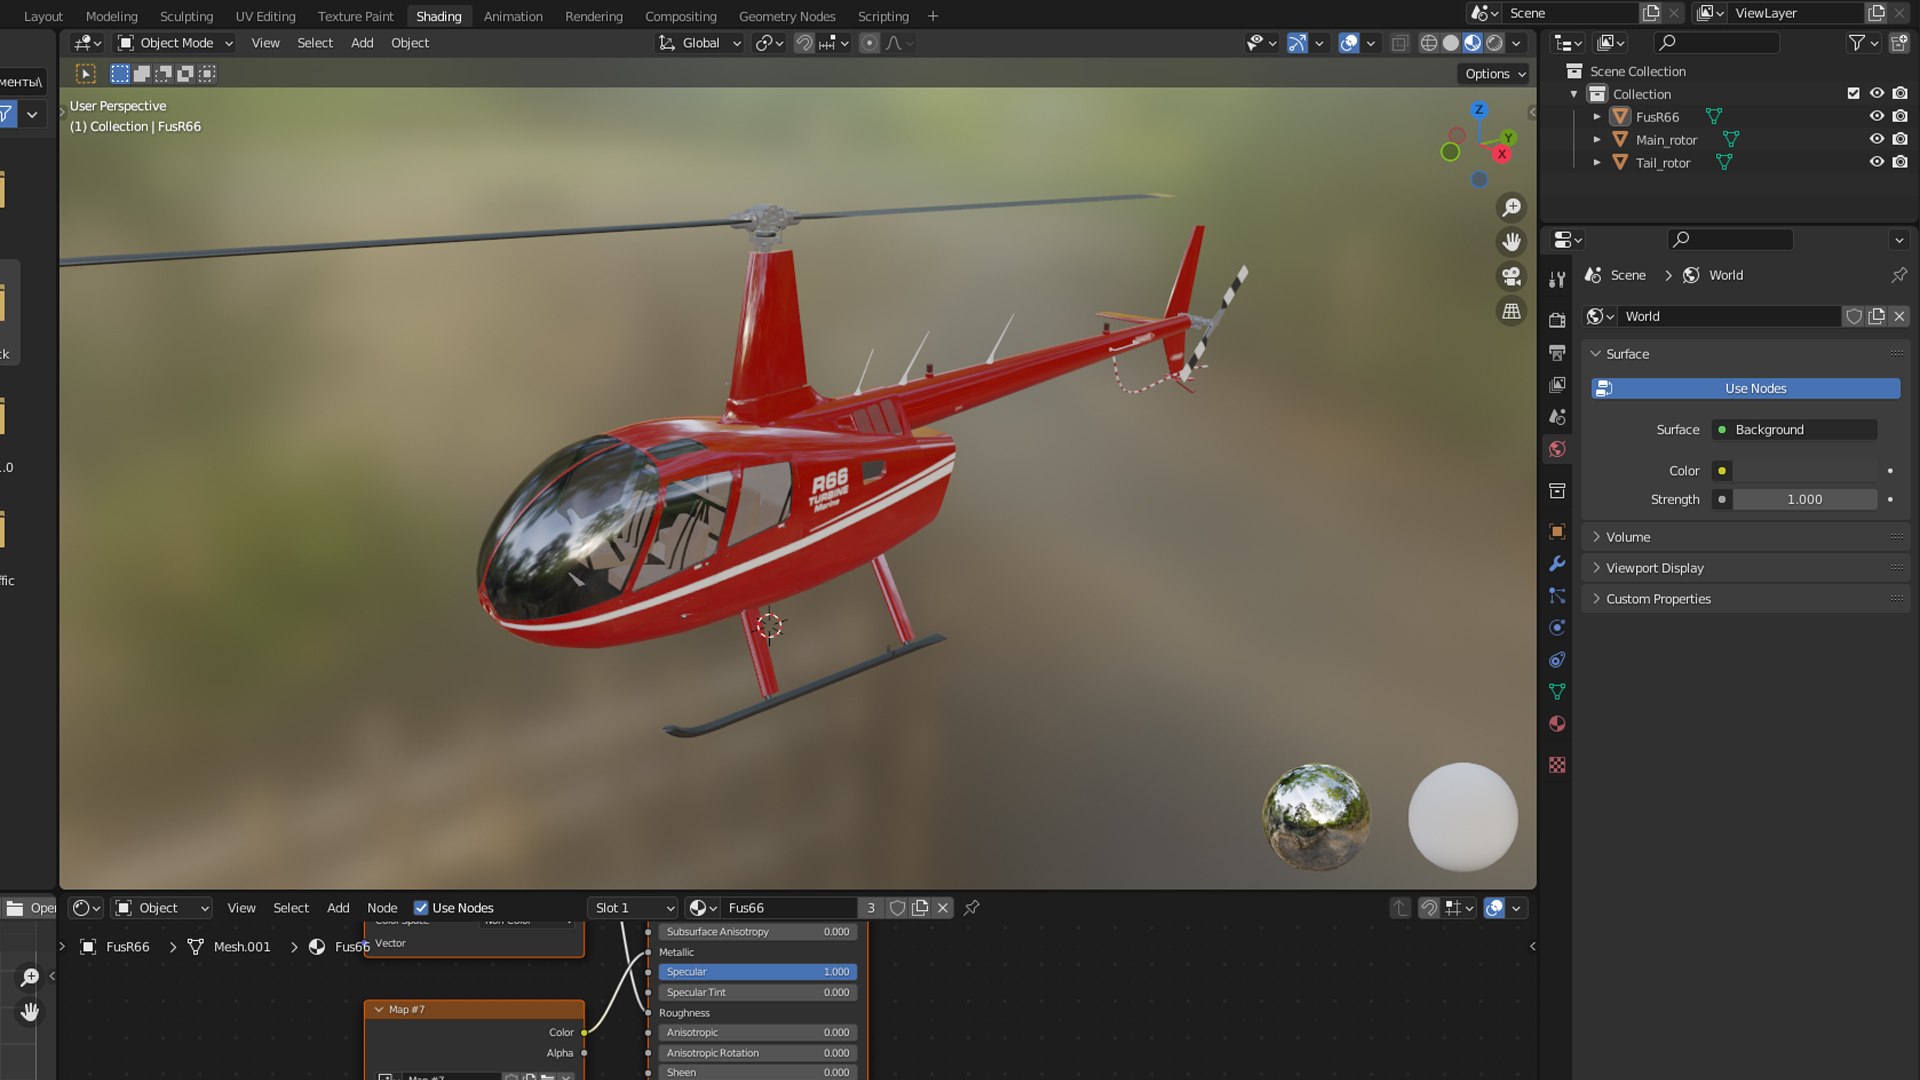Open the Modifiers wrench properties tab
The width and height of the screenshot is (1920, 1080).
(1557, 564)
